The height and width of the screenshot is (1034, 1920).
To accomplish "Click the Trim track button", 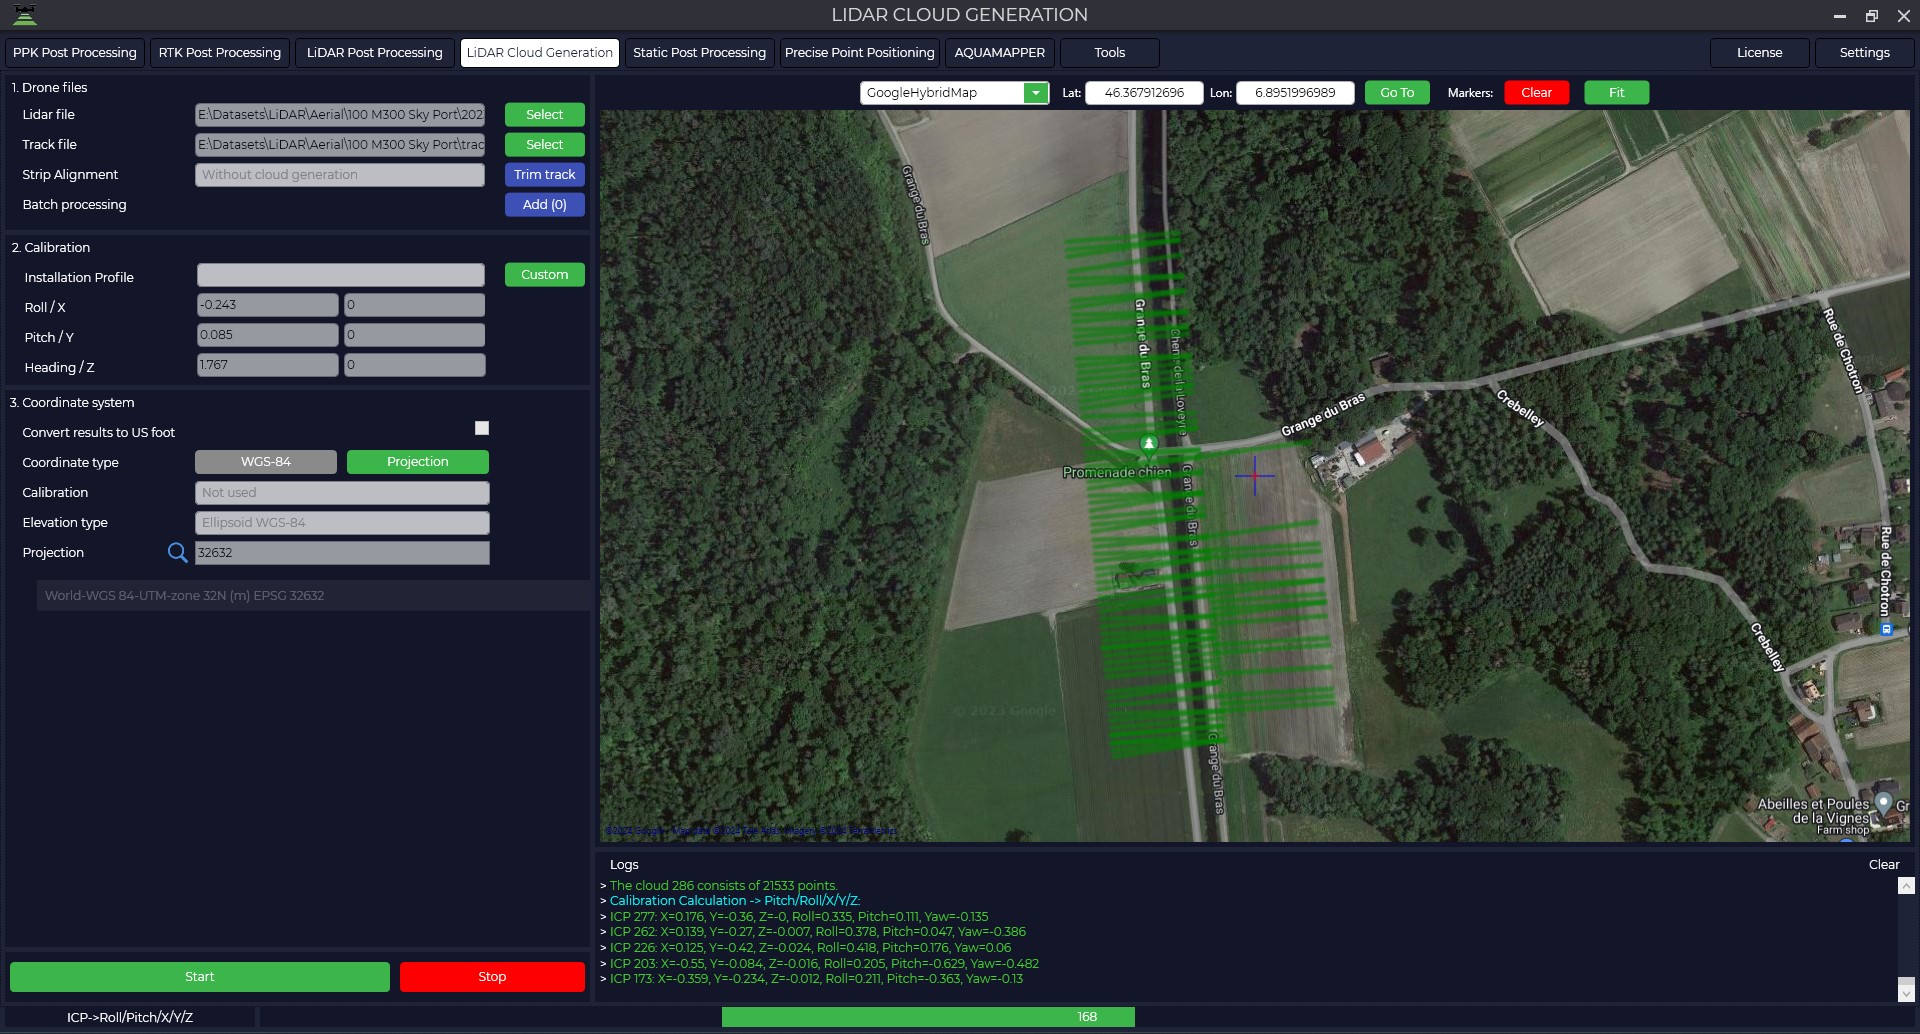I will [545, 175].
